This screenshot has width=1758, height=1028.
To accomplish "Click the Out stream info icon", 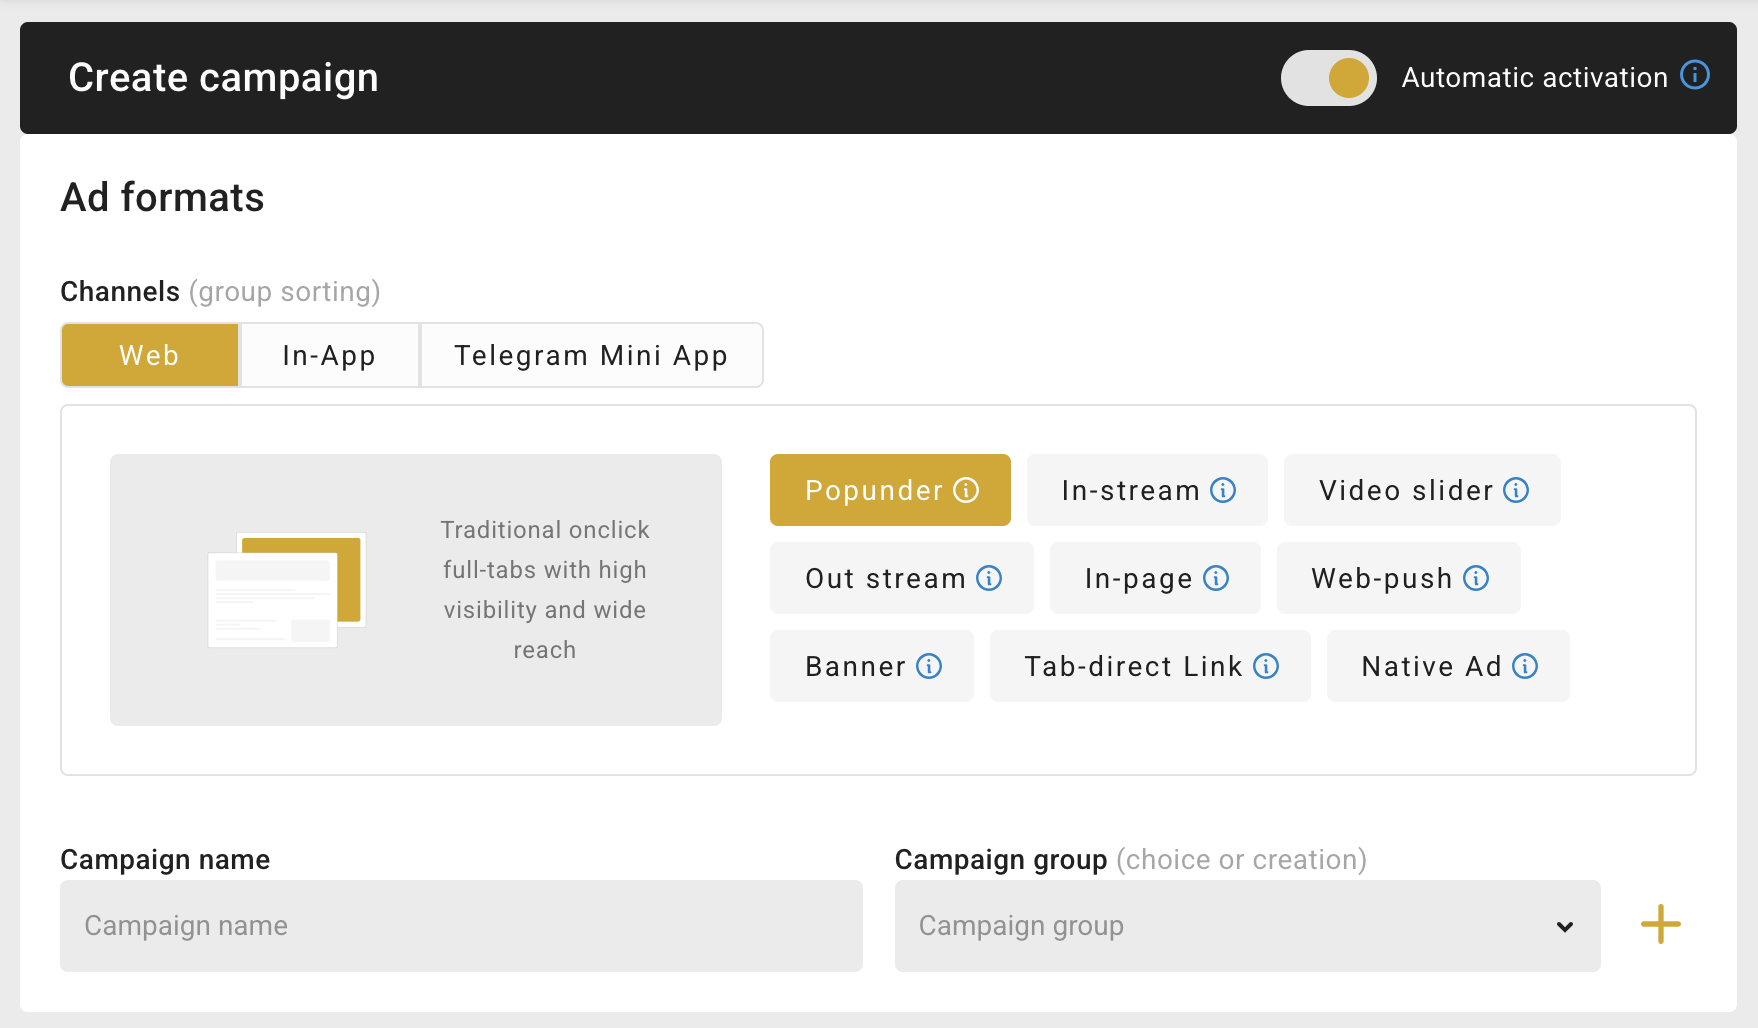I will [x=989, y=578].
